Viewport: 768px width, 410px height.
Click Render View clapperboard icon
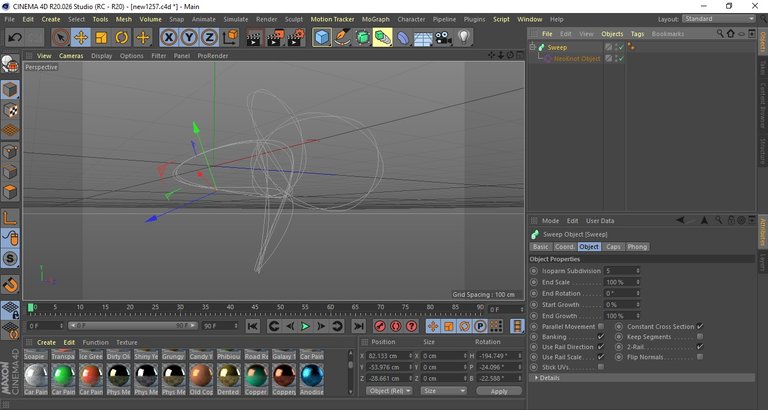(254, 38)
